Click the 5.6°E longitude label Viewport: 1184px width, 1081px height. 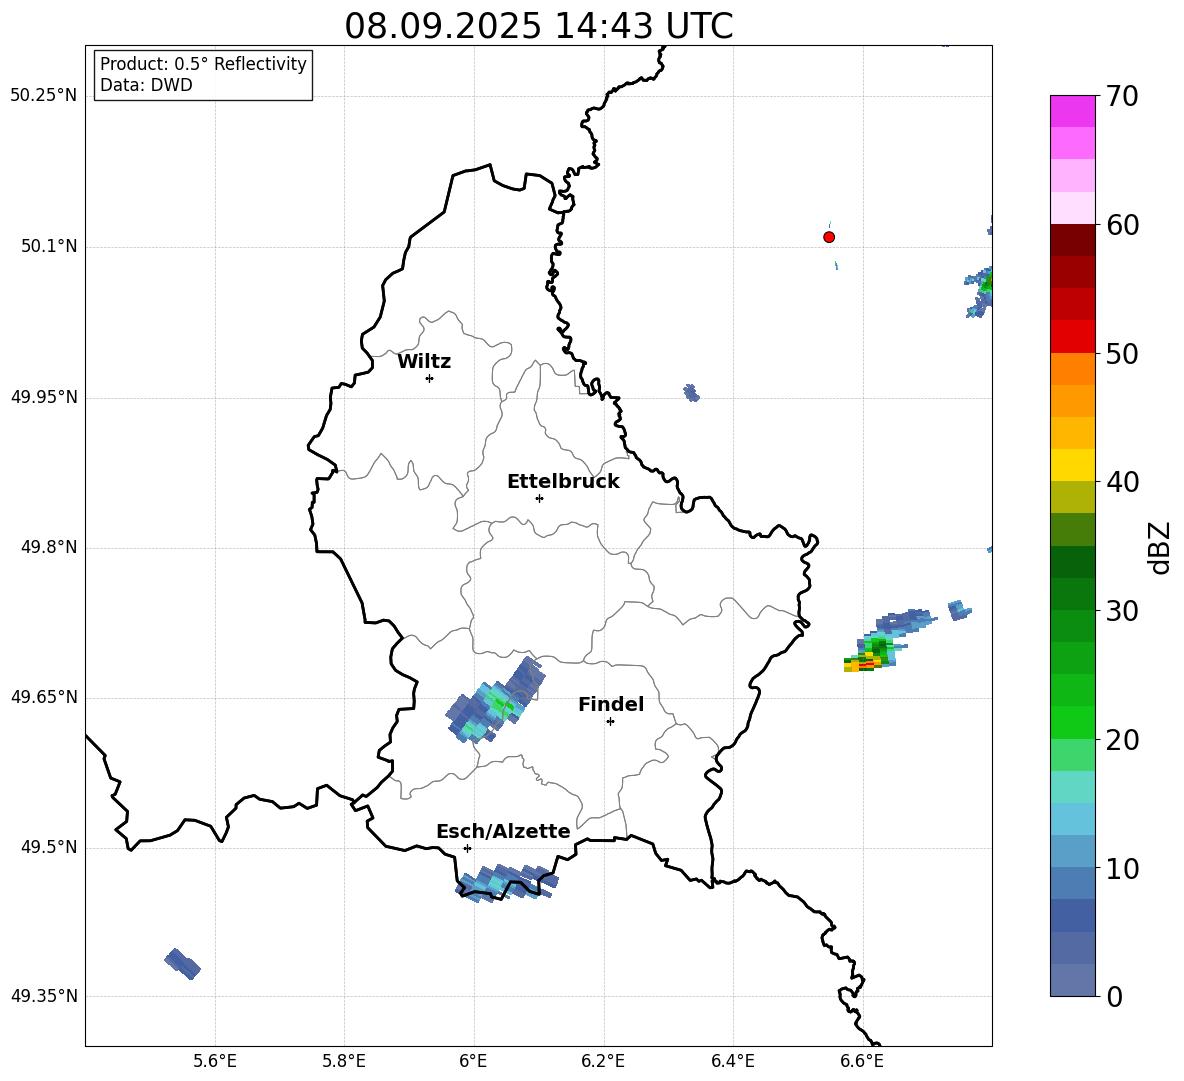215,1062
